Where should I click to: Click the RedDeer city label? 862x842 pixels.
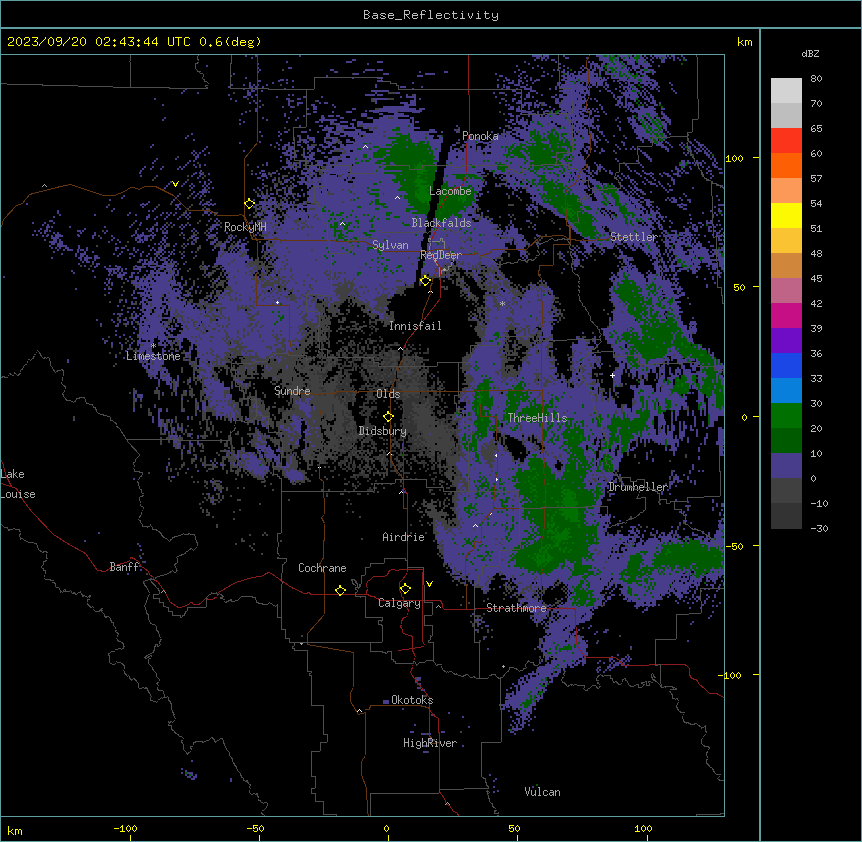click(440, 255)
